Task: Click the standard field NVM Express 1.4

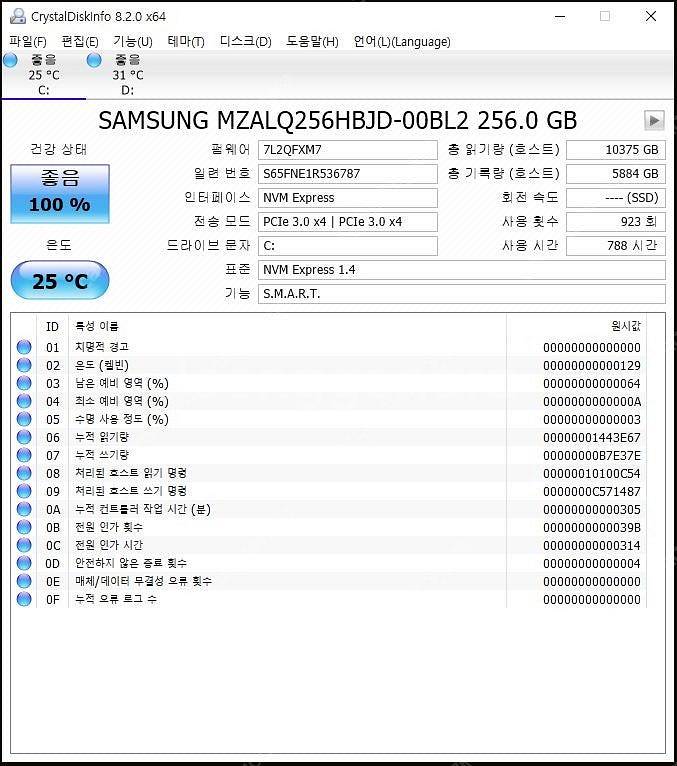Action: tap(462, 270)
